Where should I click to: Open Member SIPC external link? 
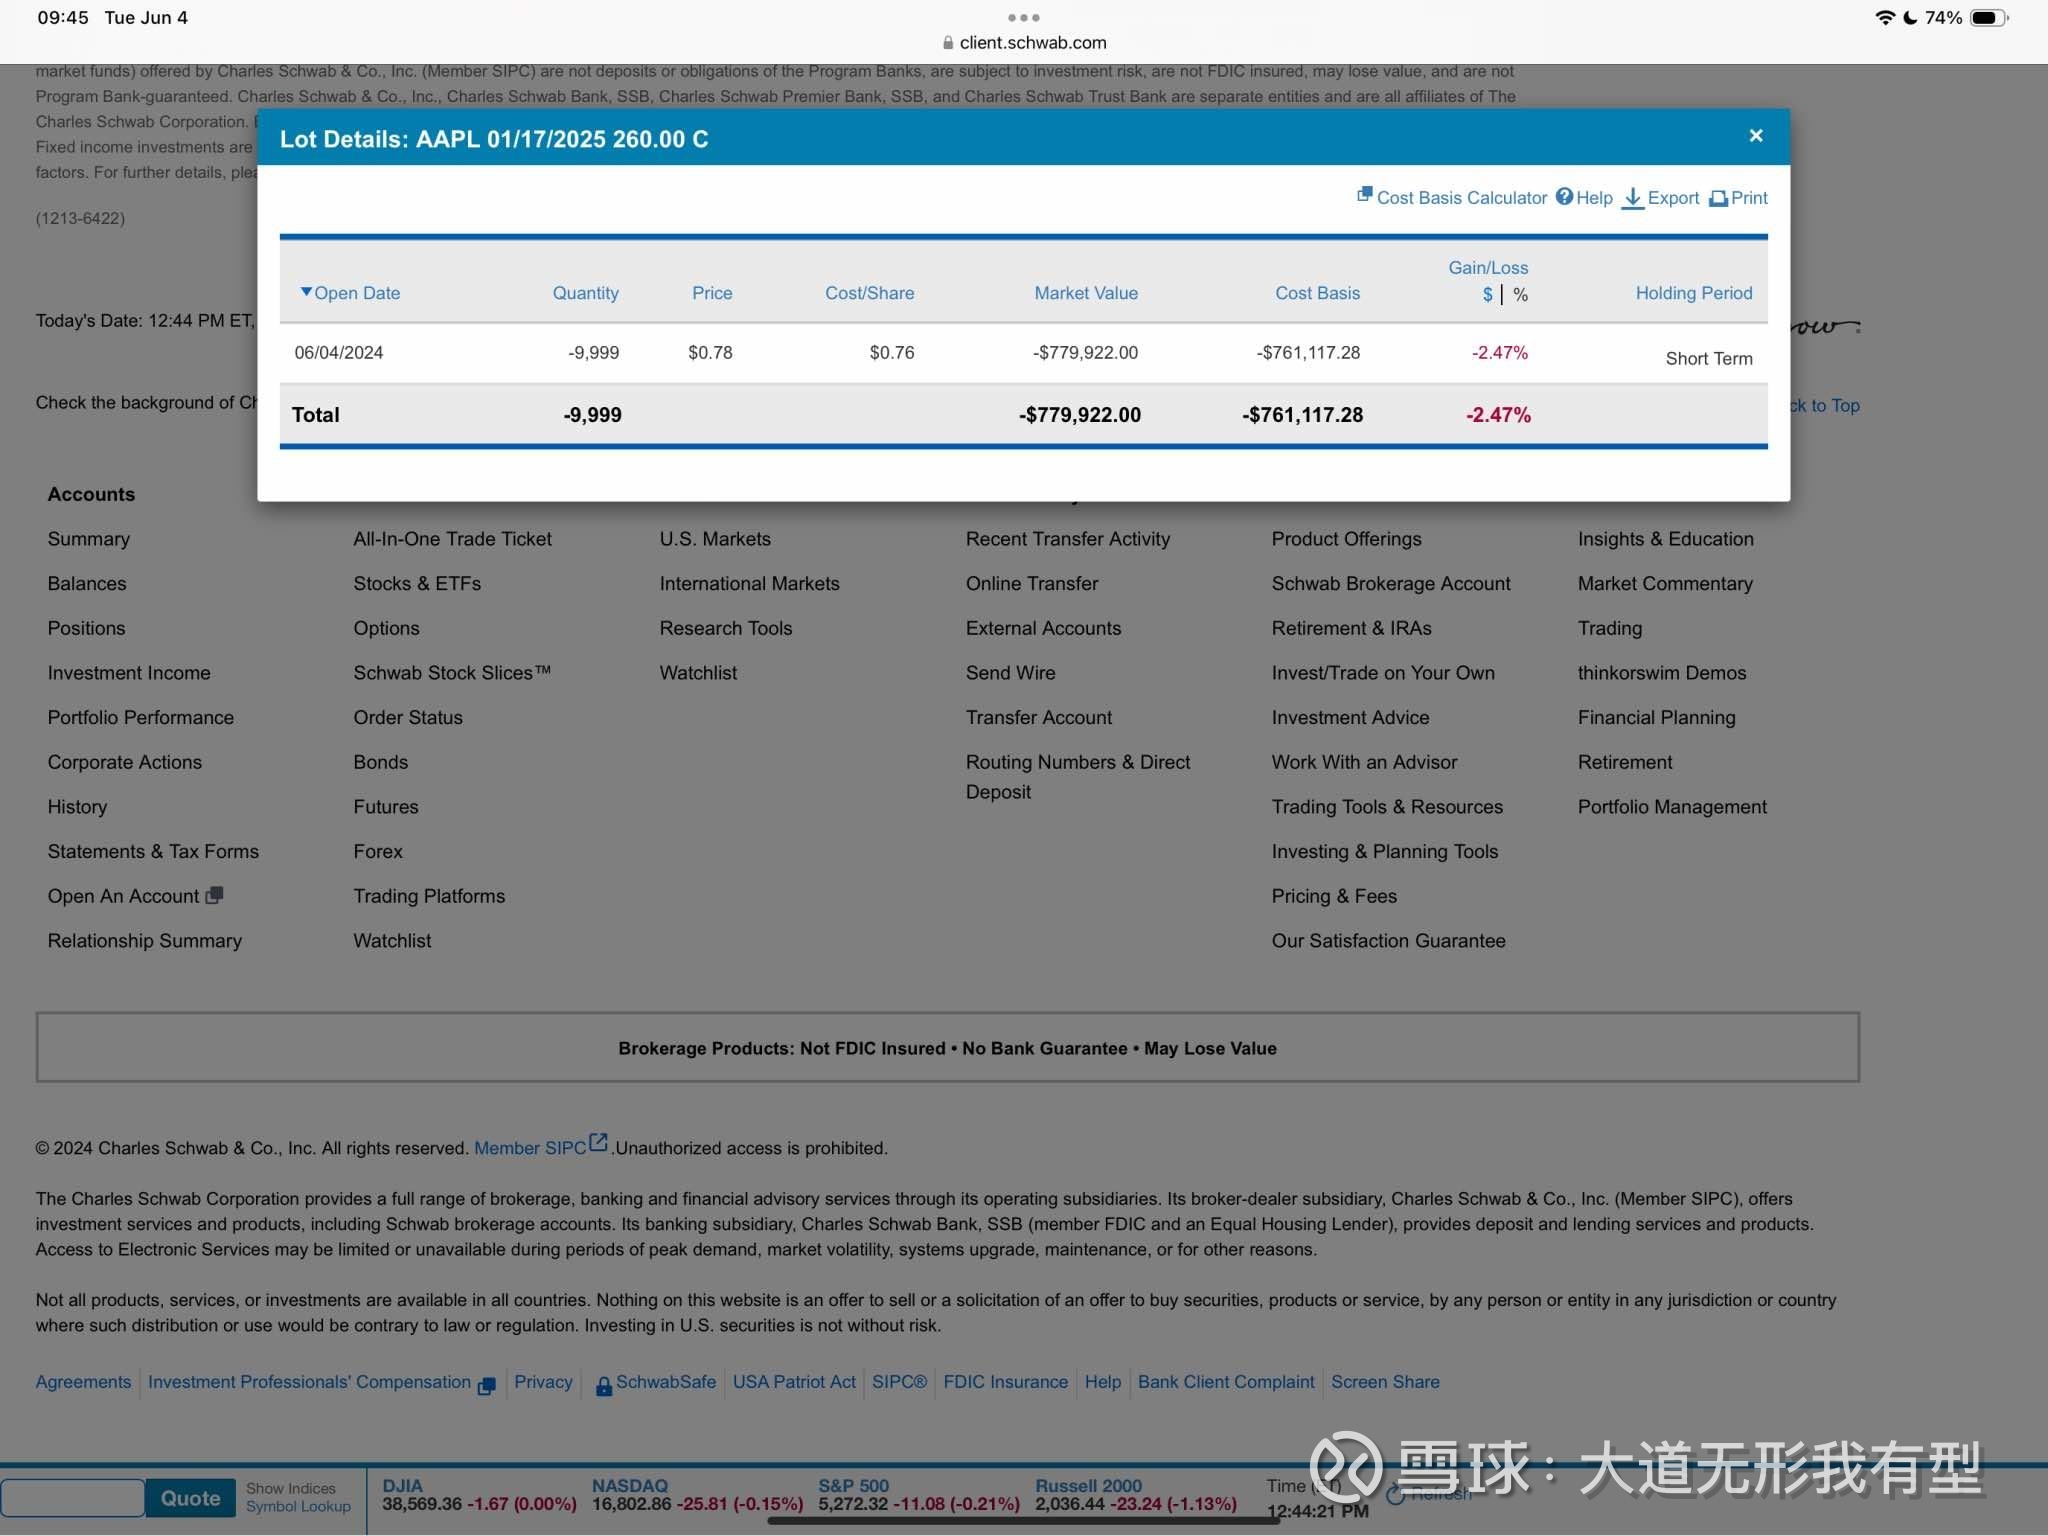tap(540, 1146)
